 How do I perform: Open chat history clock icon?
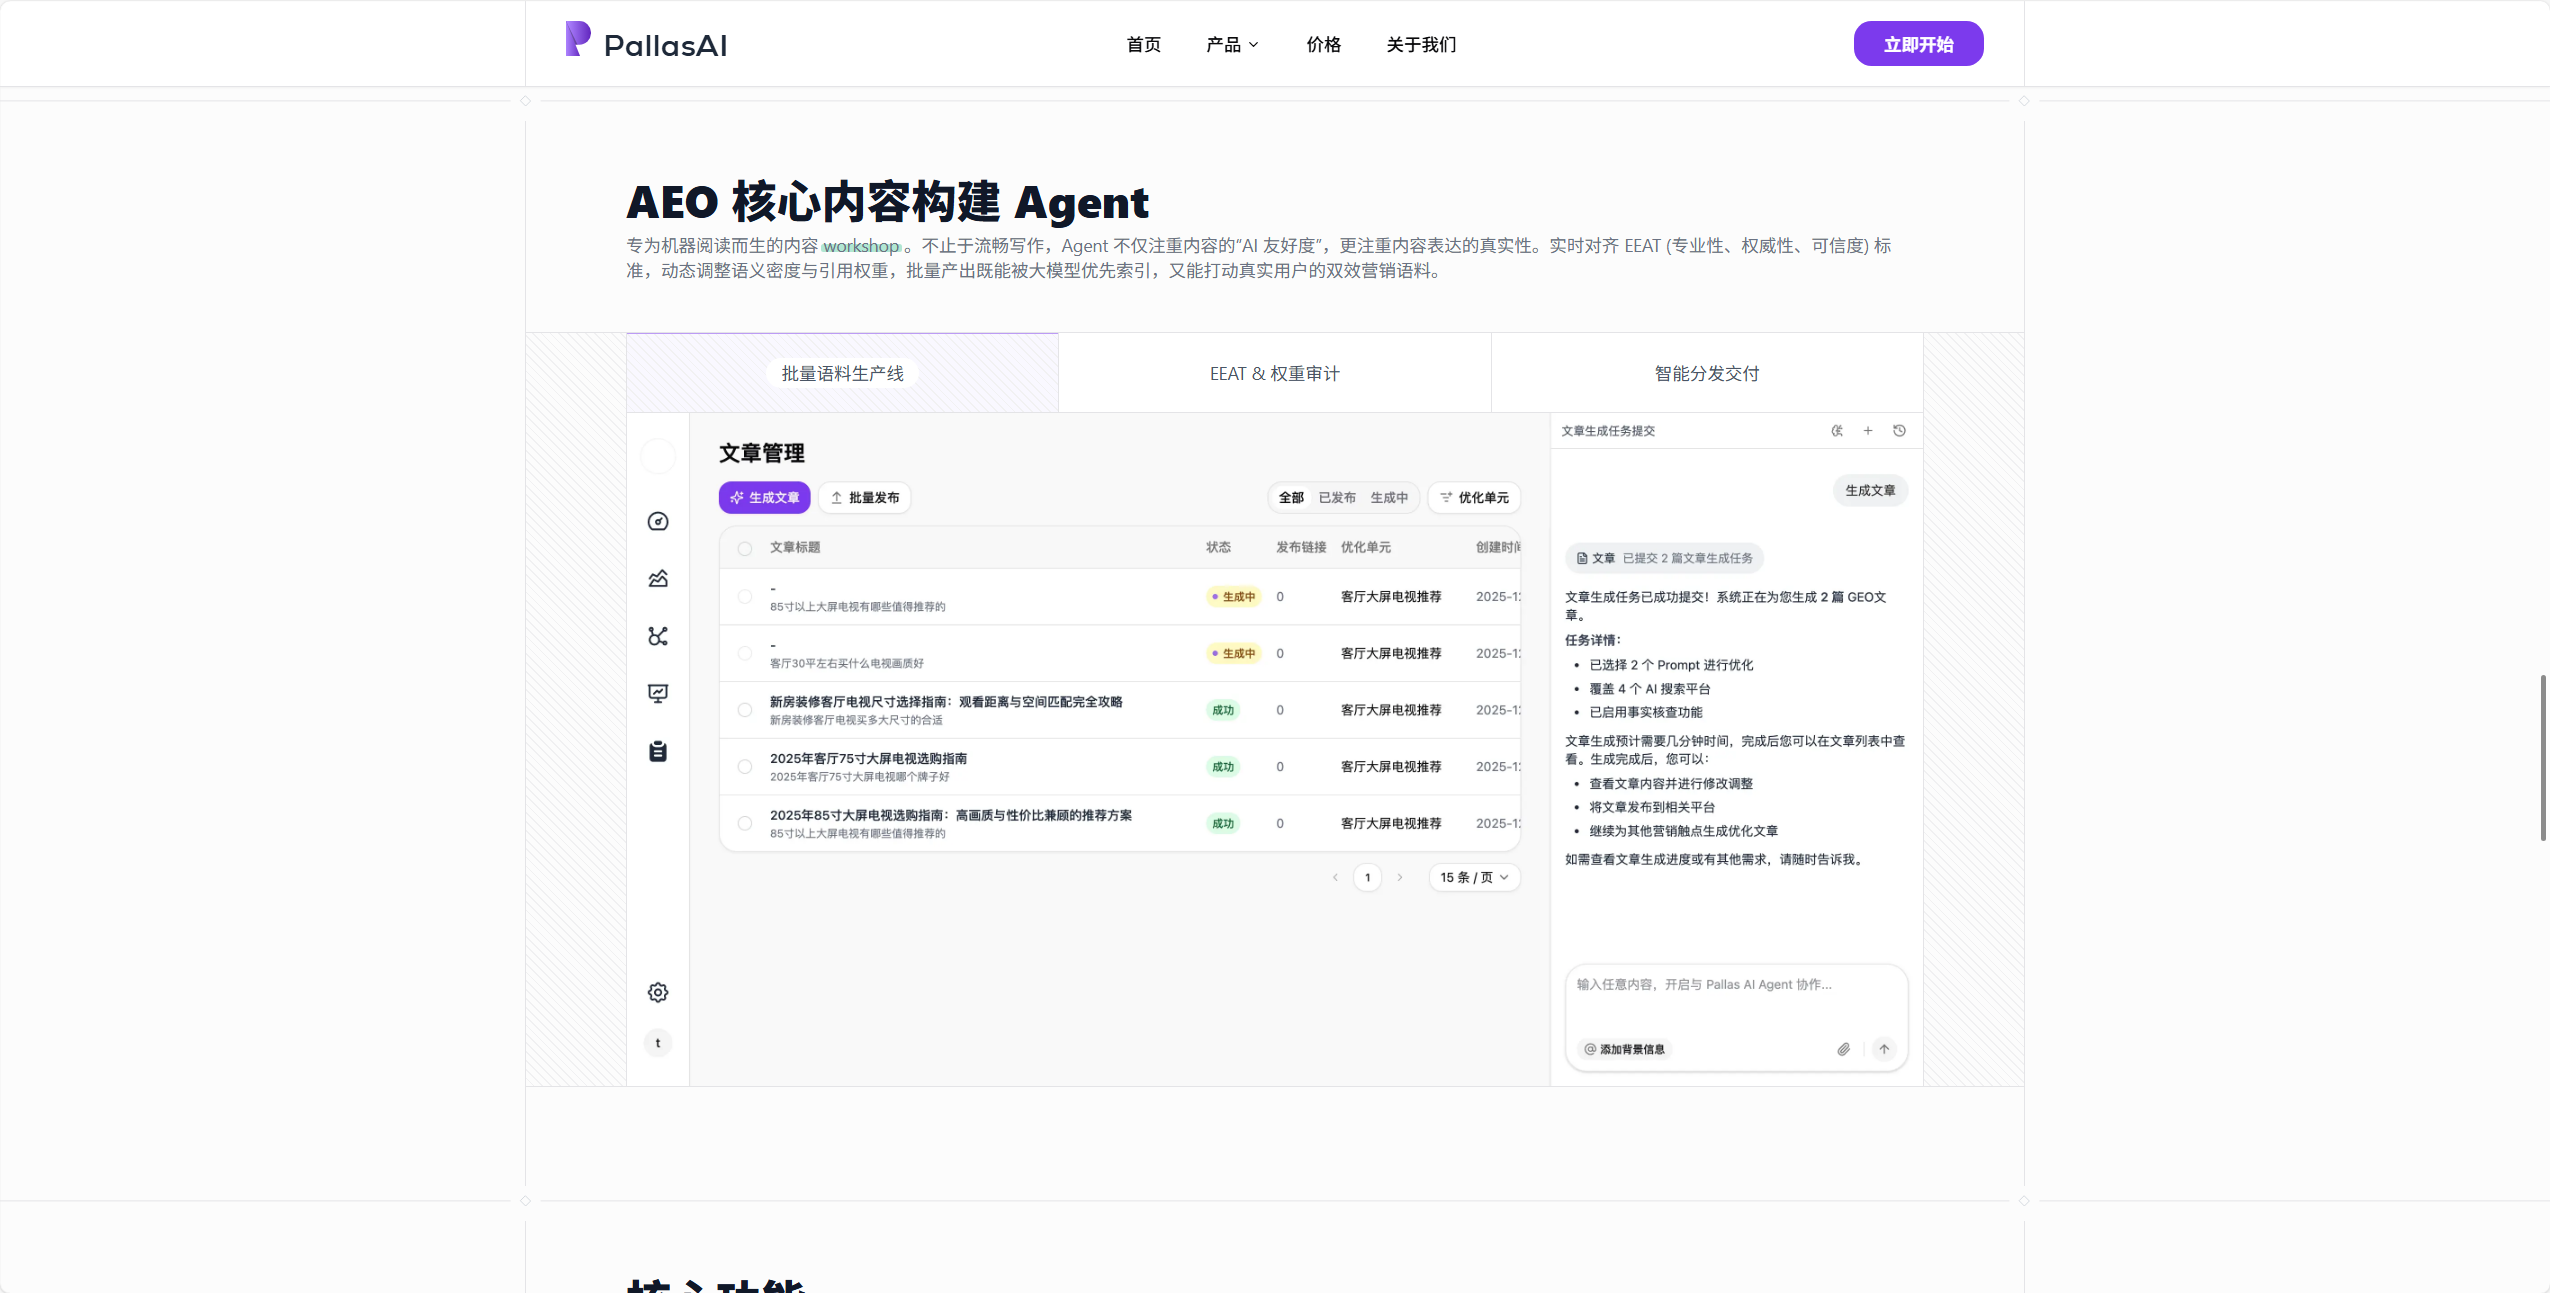click(x=1899, y=431)
